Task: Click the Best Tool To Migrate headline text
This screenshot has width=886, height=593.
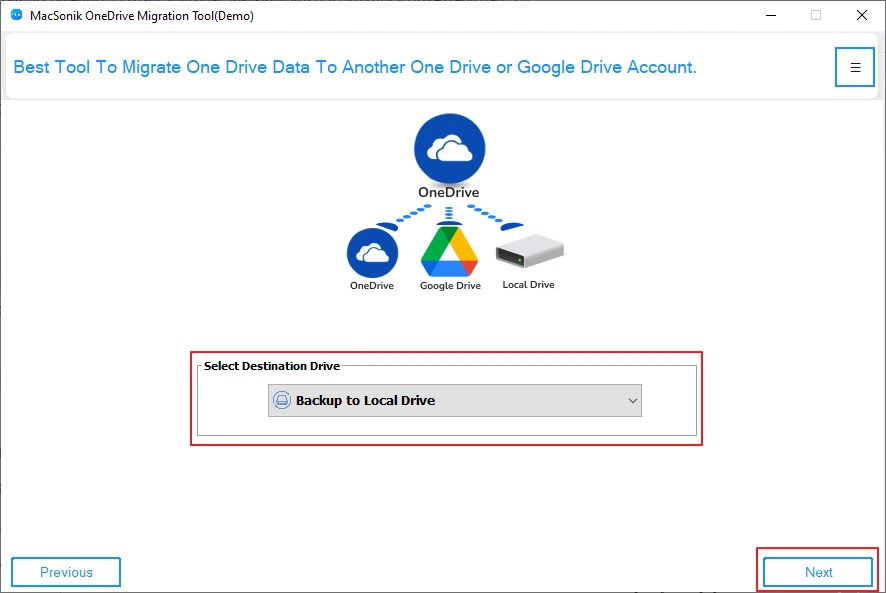Action: (355, 67)
